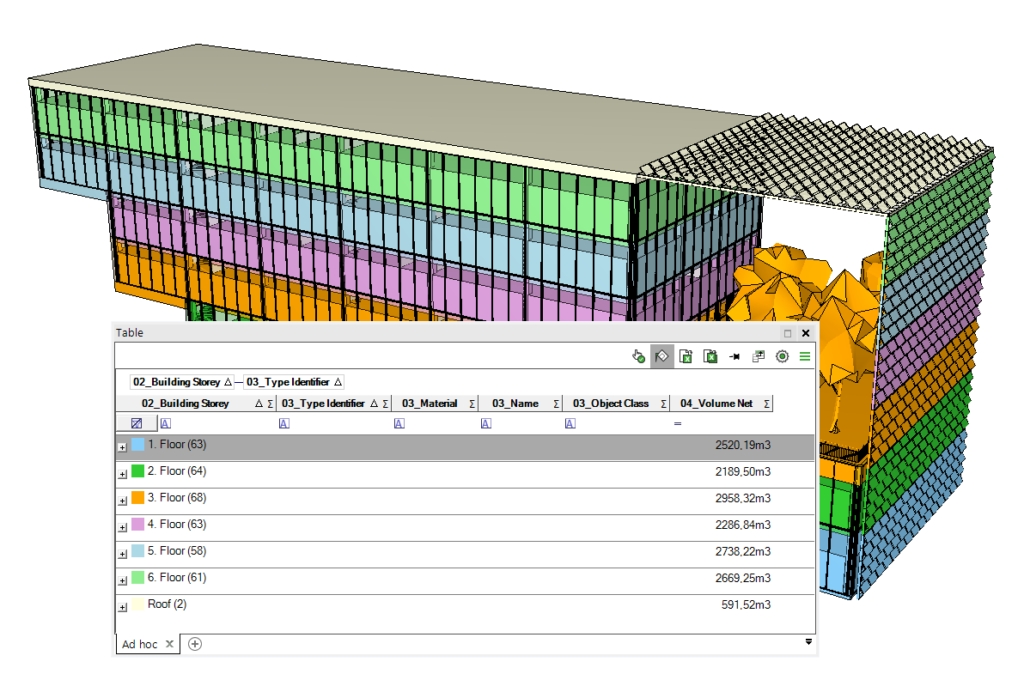Toggle the clear filter box in filter row
The height and width of the screenshot is (686, 1024).
pos(136,424)
